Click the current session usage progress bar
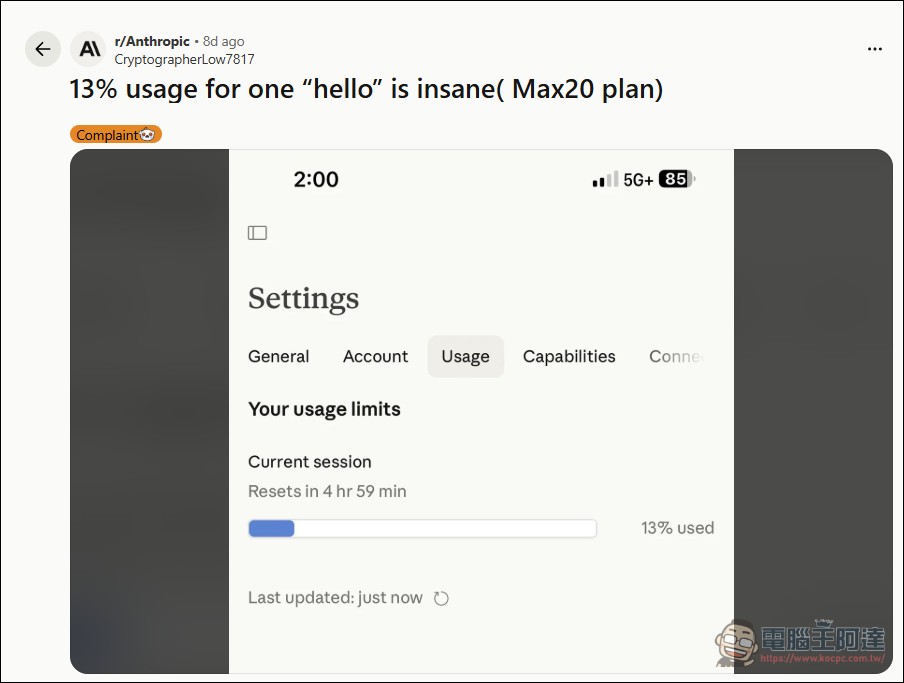The width and height of the screenshot is (904, 683). 422,529
